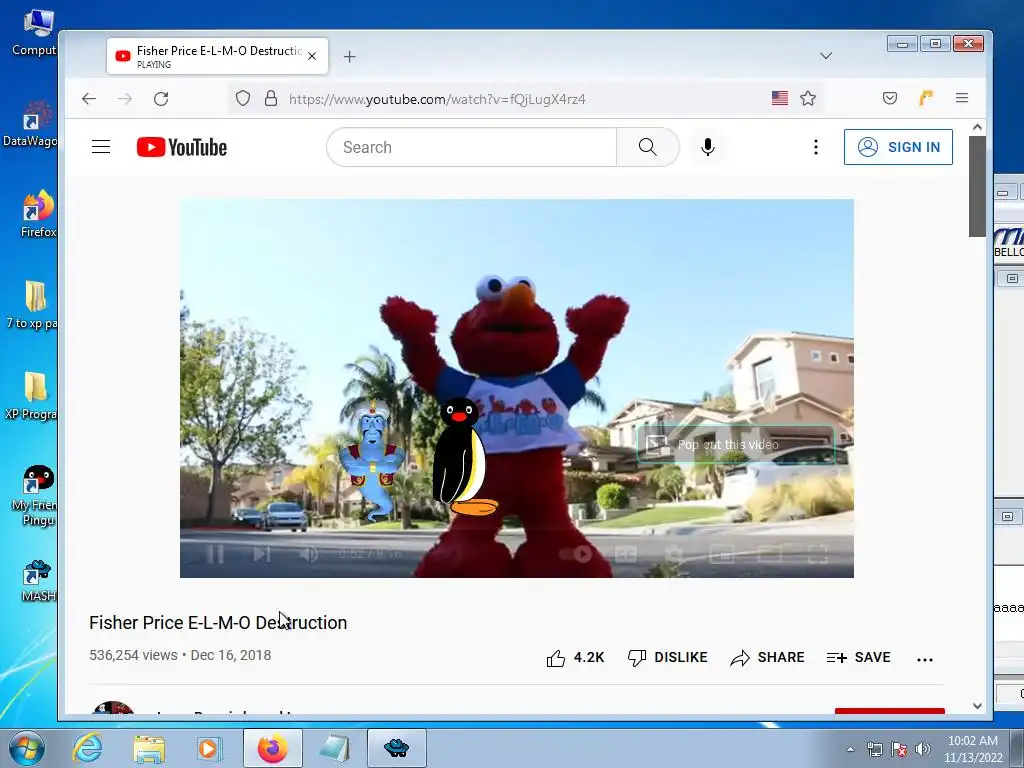Open the Windows Start menu

coord(26,748)
